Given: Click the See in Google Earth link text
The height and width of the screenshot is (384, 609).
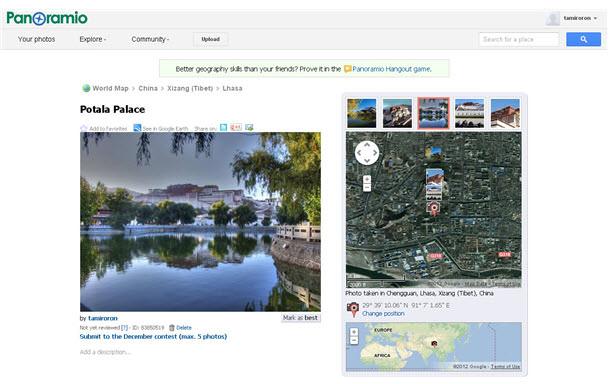Looking at the screenshot, I should click(x=165, y=129).
